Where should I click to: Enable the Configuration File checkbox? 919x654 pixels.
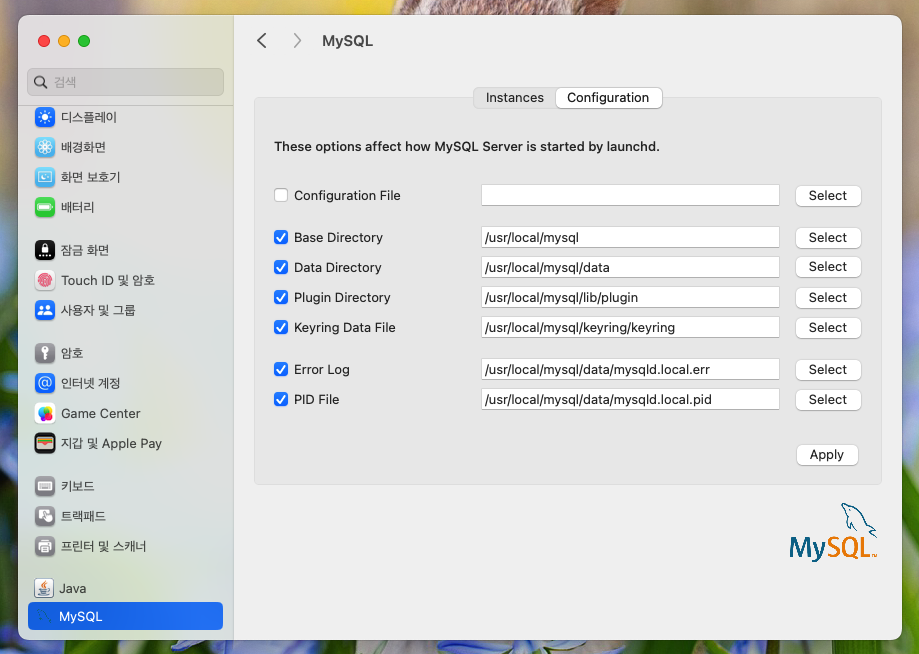point(281,195)
